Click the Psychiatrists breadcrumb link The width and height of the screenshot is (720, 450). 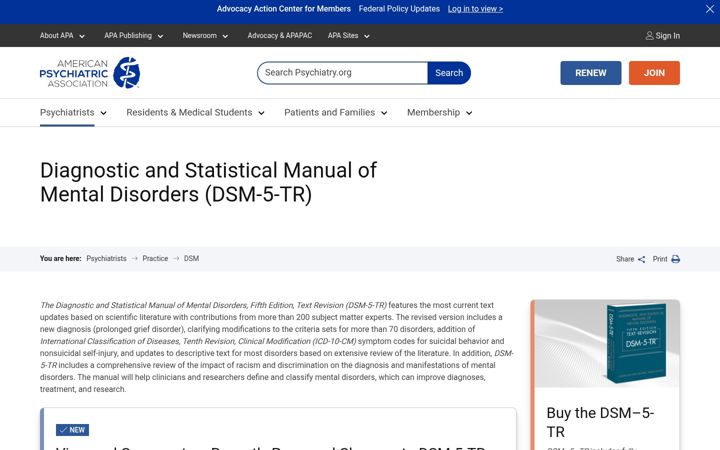(x=106, y=259)
